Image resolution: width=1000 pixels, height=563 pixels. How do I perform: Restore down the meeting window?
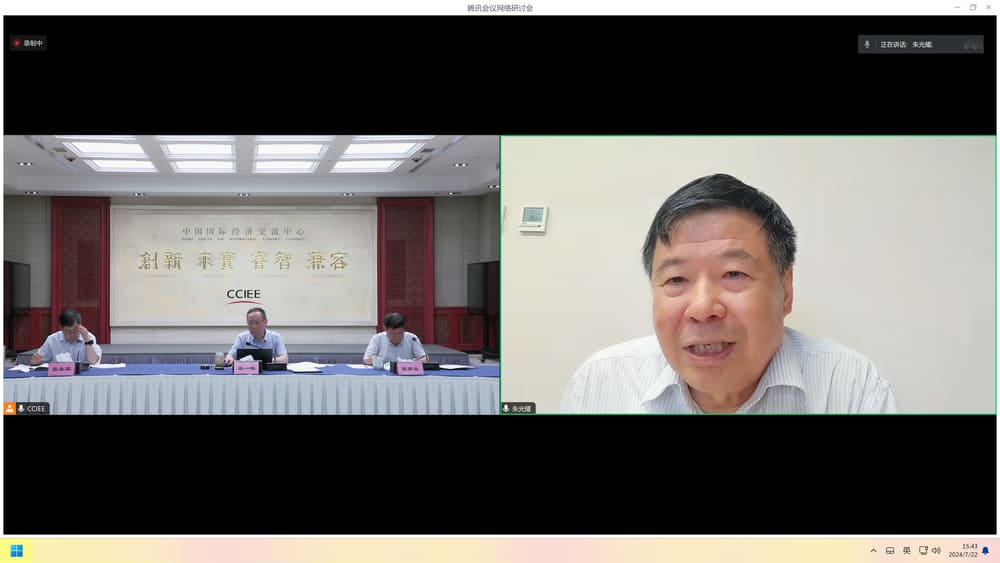click(x=972, y=7)
